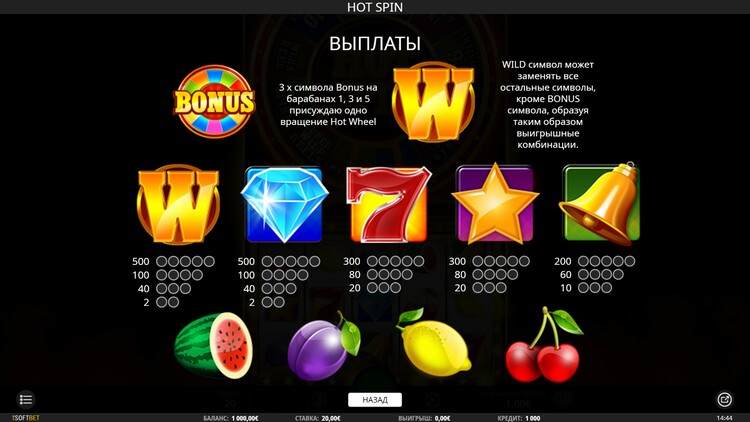Image resolution: width=750 pixels, height=422 pixels.
Task: Click the purple plum symbol
Action: [x=323, y=346]
